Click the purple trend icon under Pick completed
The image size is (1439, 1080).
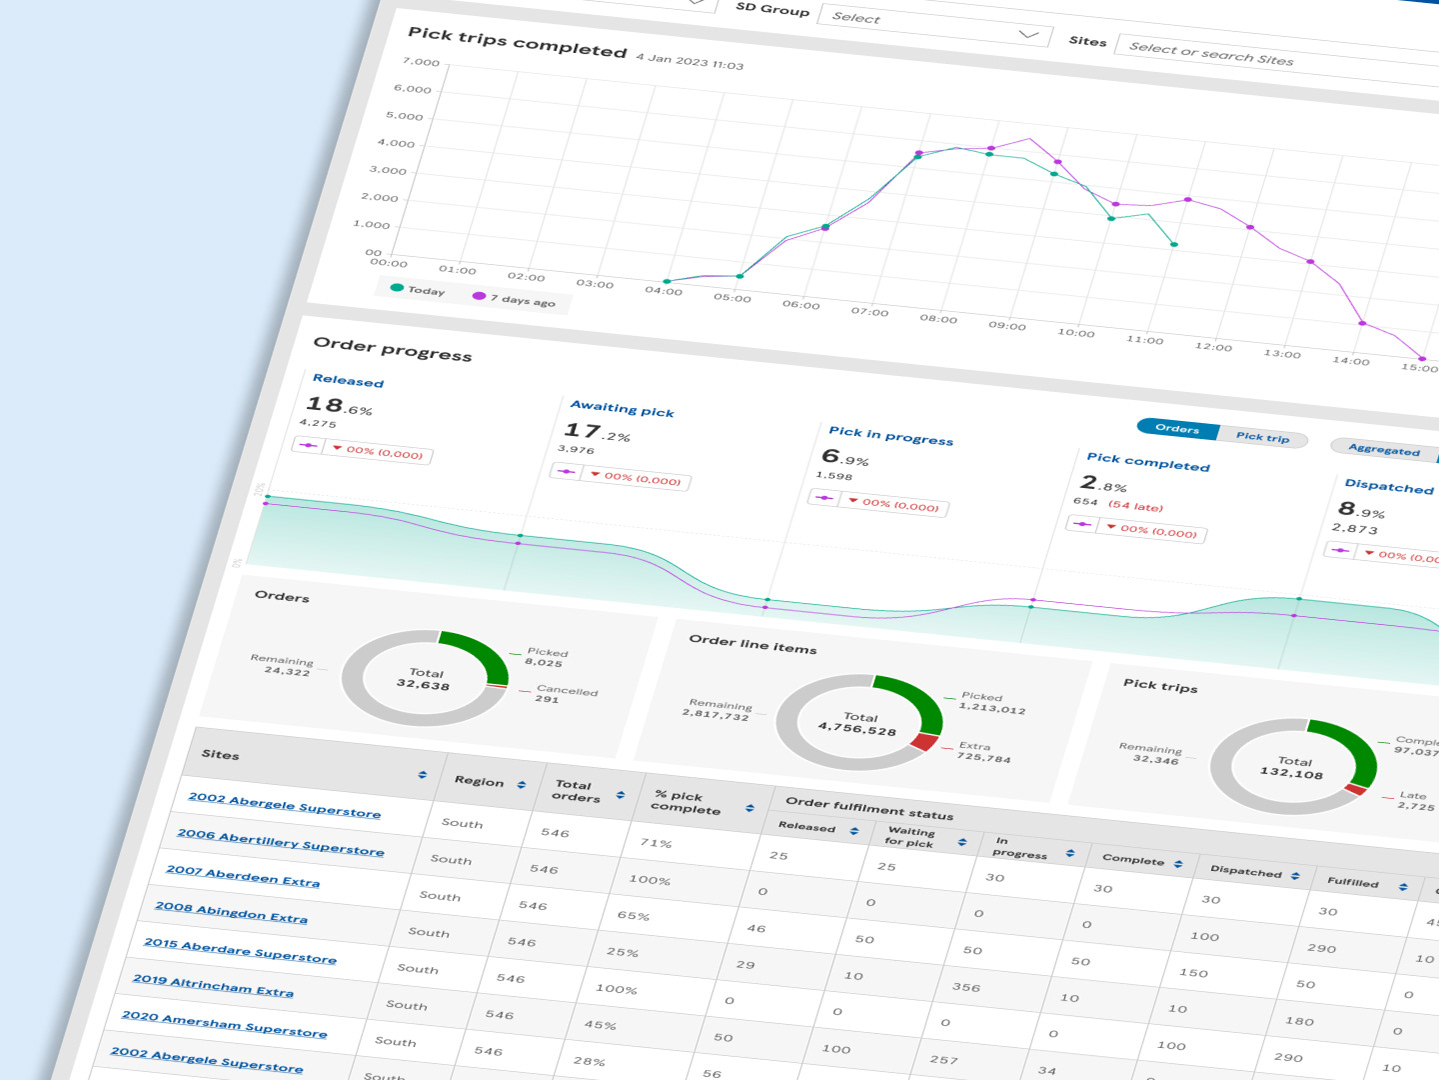(x=1082, y=523)
